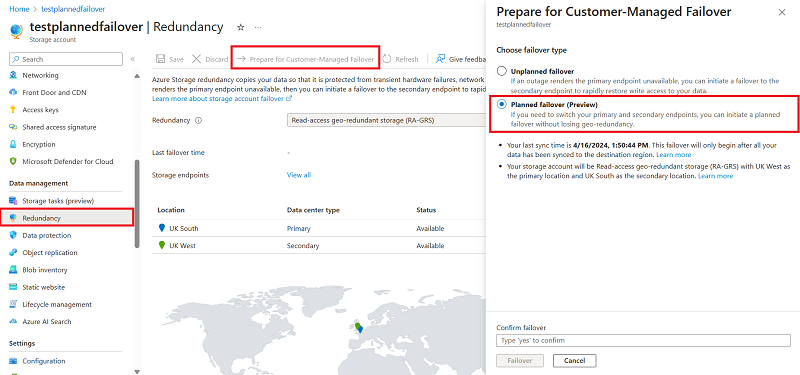Screen dimensions: 800x375
Task: Click scroll down arrow of sidebar
Action: click(137, 371)
